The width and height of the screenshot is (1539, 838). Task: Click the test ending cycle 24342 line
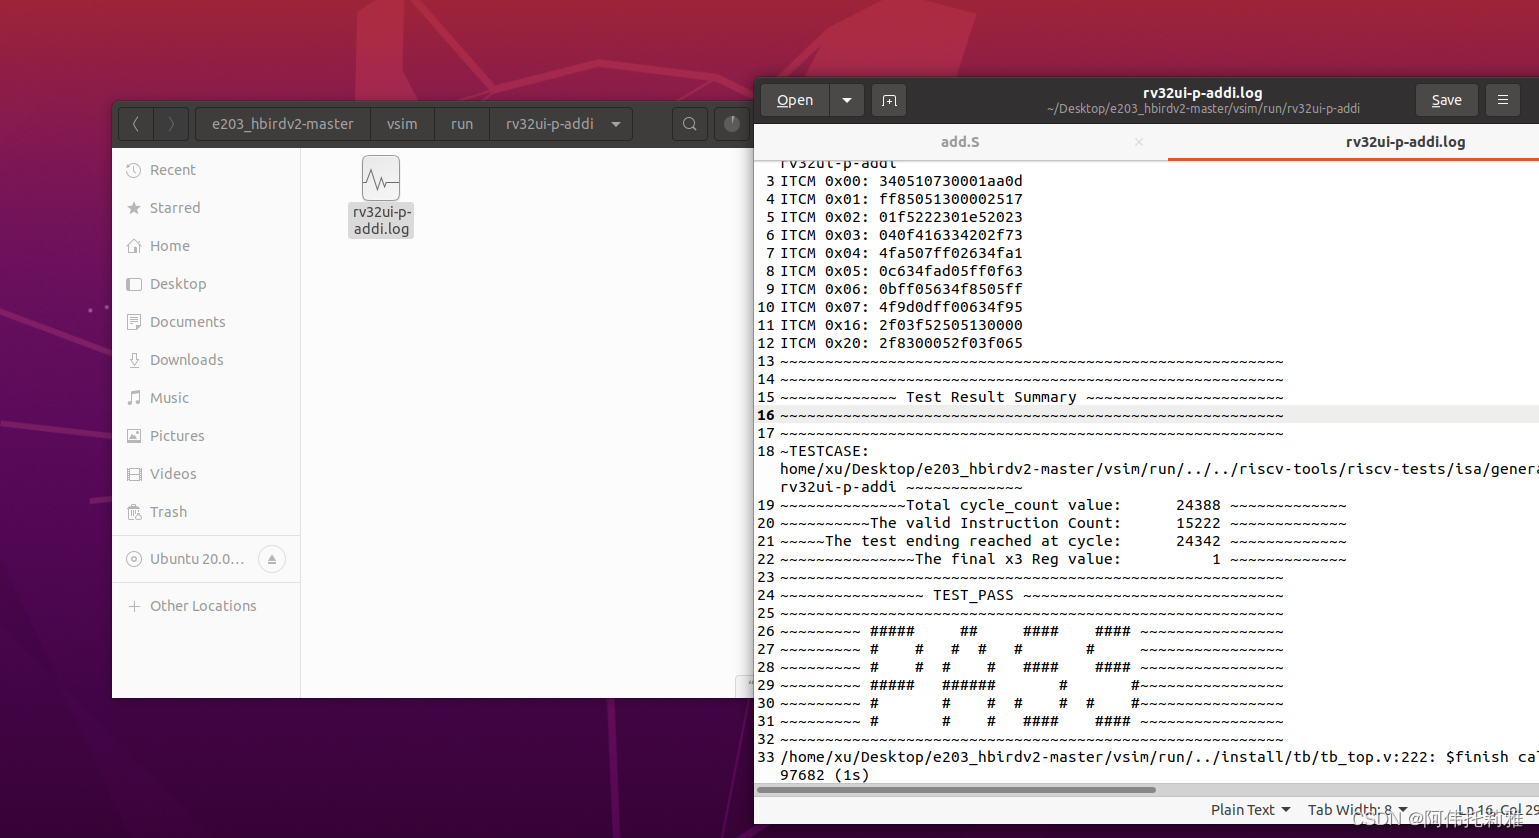(x=1063, y=541)
